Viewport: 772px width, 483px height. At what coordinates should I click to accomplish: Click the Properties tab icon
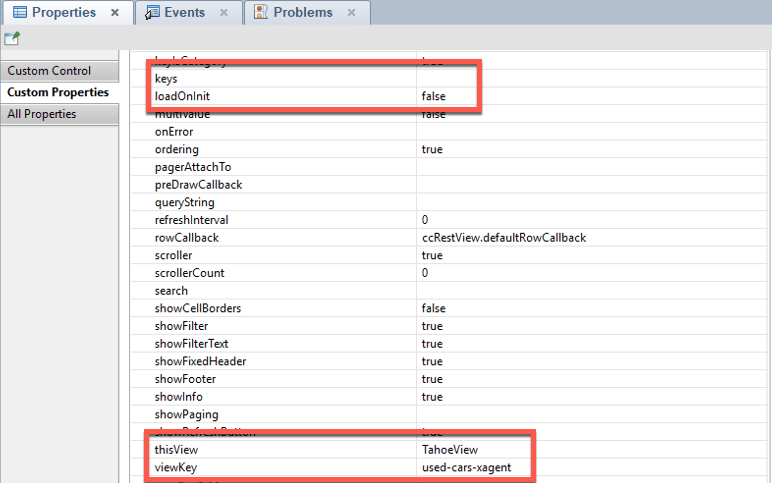[x=18, y=13]
